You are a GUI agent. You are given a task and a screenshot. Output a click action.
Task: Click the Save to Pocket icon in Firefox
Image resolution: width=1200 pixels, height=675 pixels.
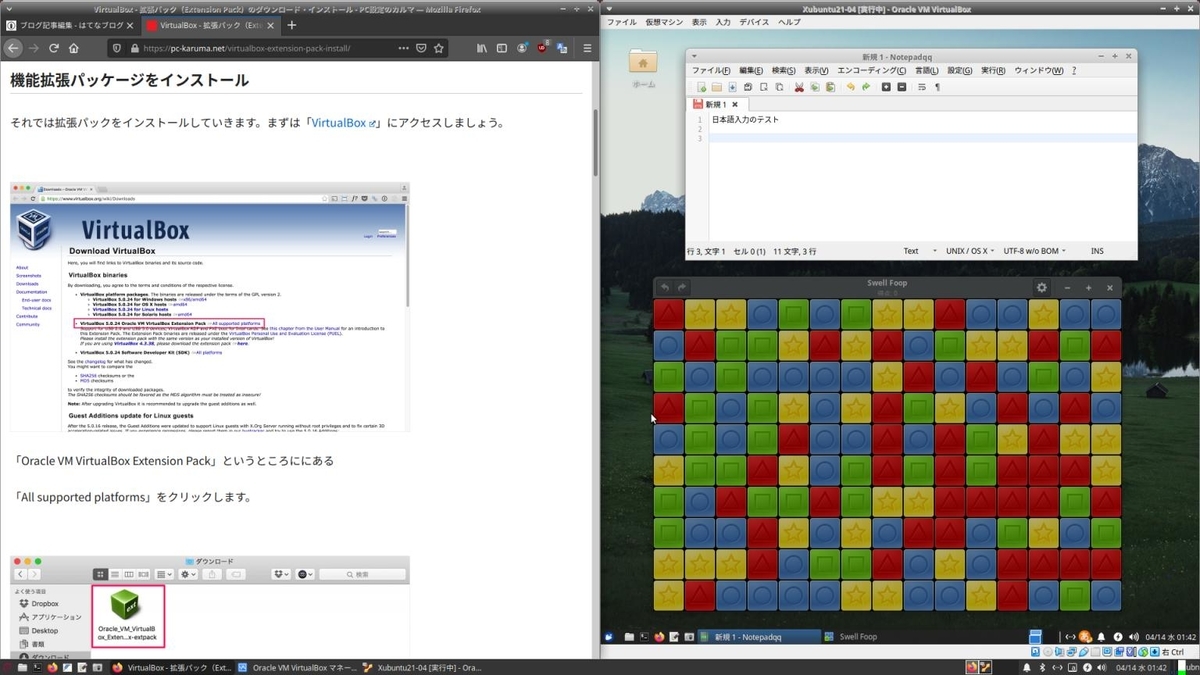[x=421, y=48]
